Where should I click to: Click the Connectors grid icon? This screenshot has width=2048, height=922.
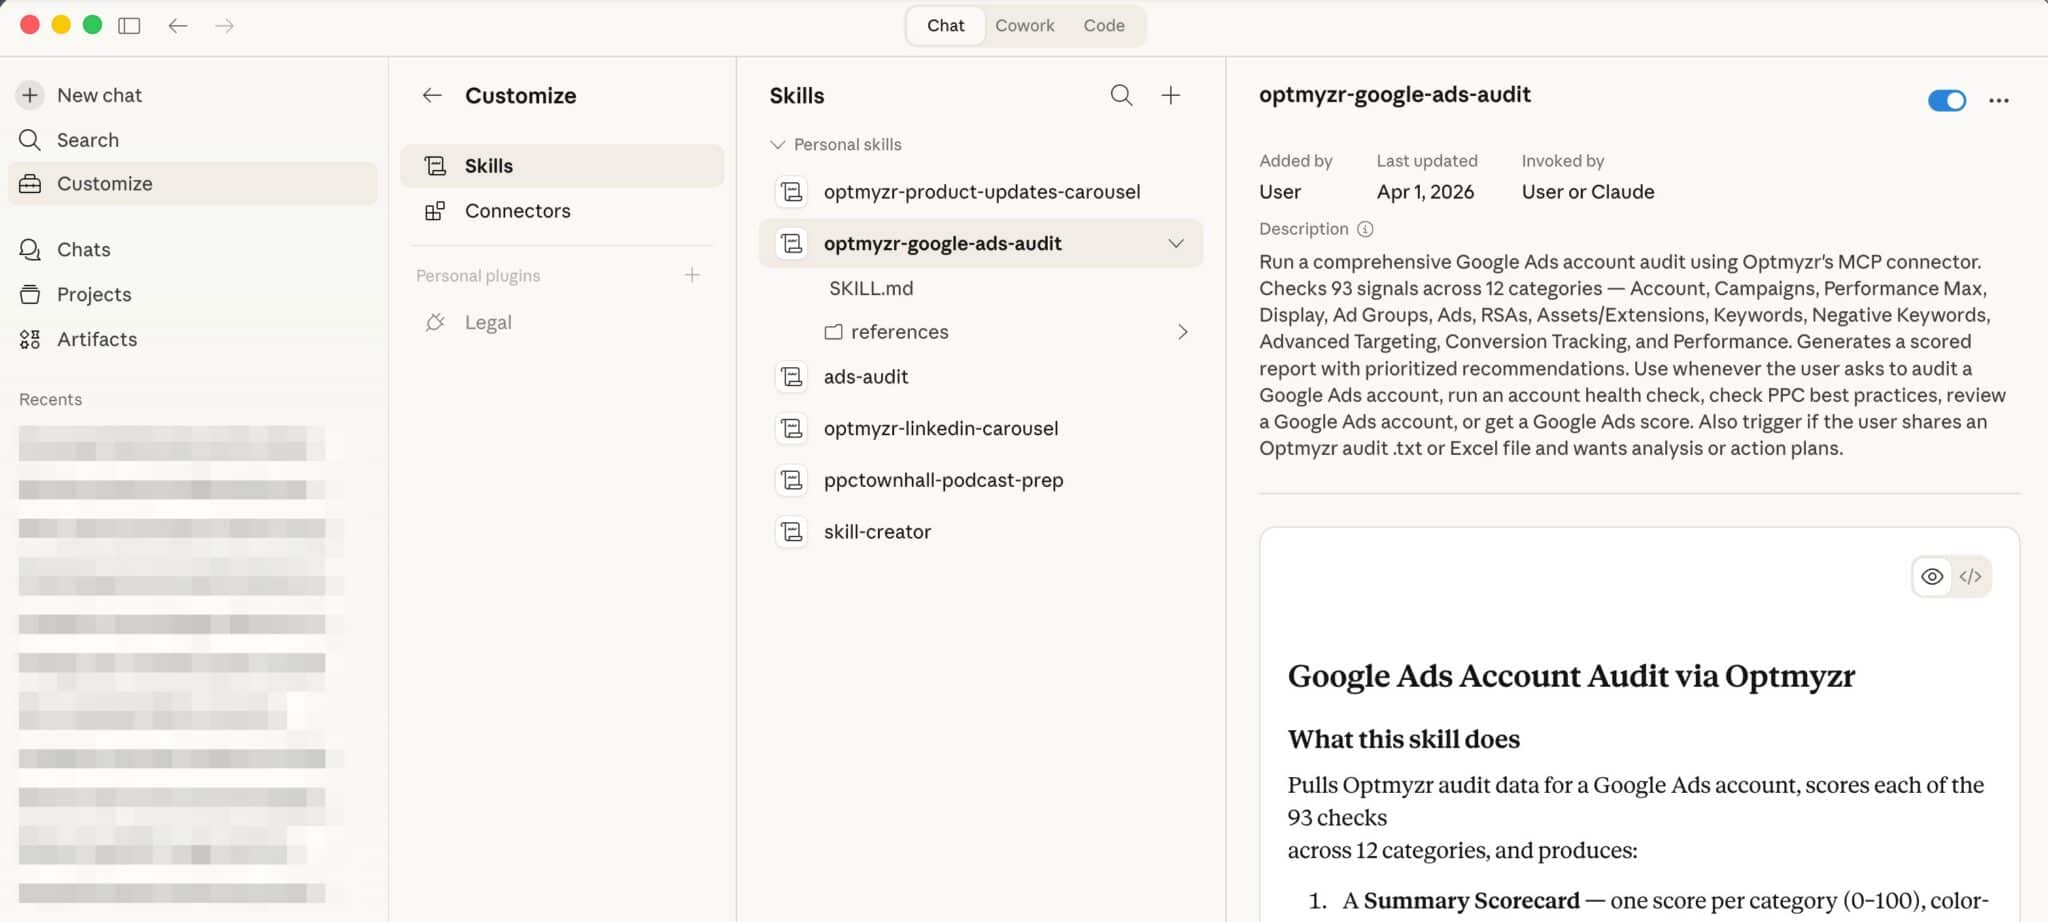pos(435,211)
